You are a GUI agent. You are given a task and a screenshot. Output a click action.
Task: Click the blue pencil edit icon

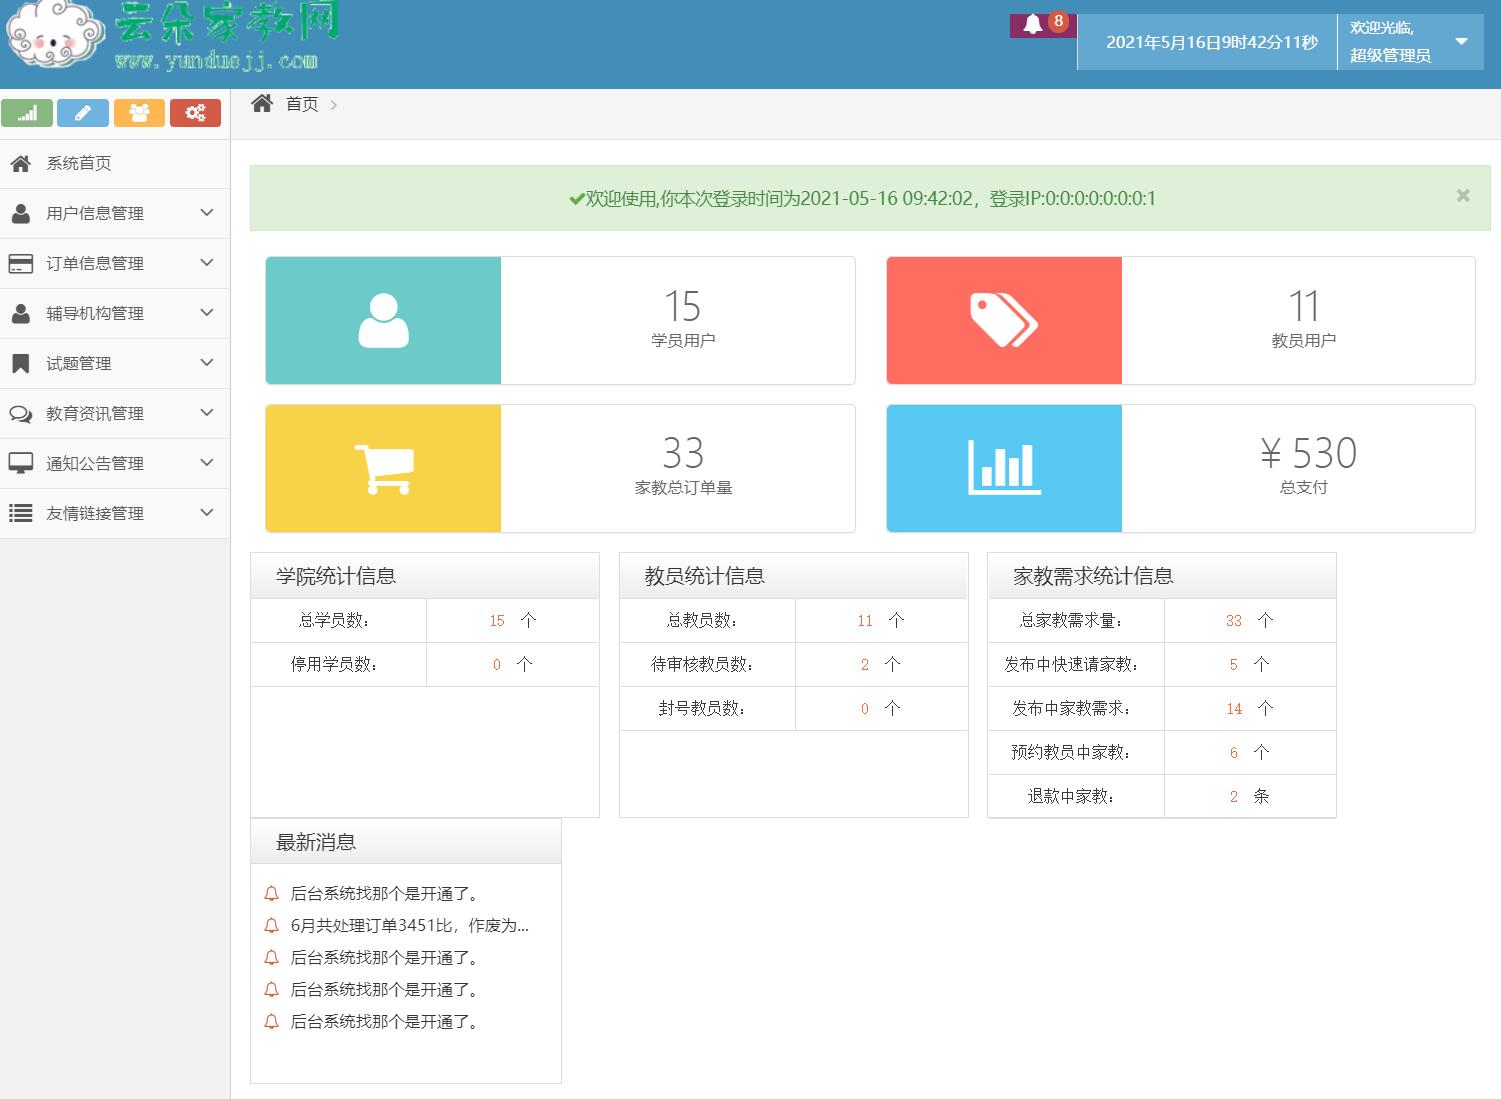[x=83, y=113]
